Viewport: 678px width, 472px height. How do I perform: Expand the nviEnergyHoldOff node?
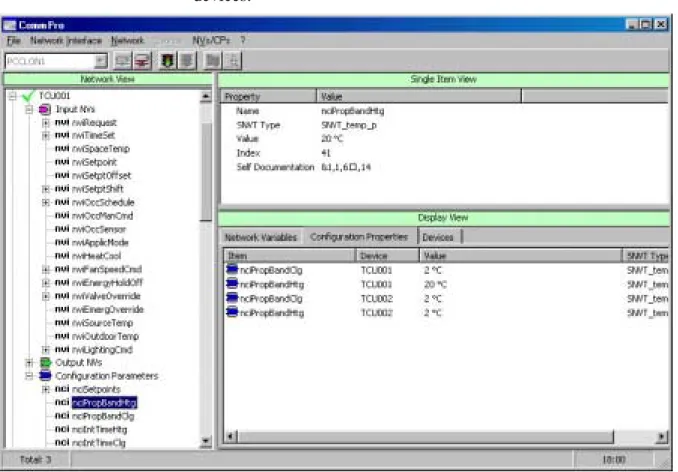(x=45, y=283)
